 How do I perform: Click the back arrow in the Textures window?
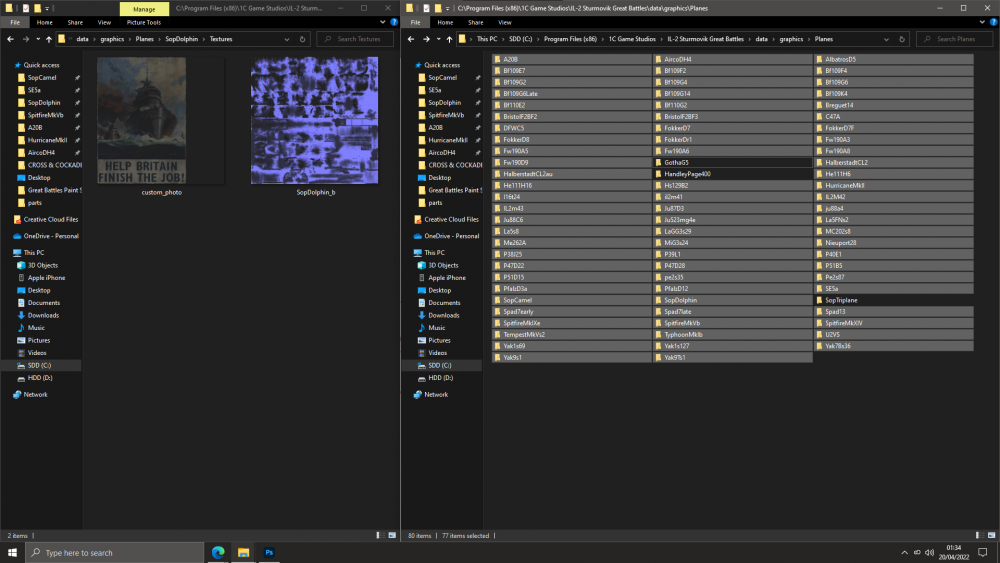click(x=10, y=39)
